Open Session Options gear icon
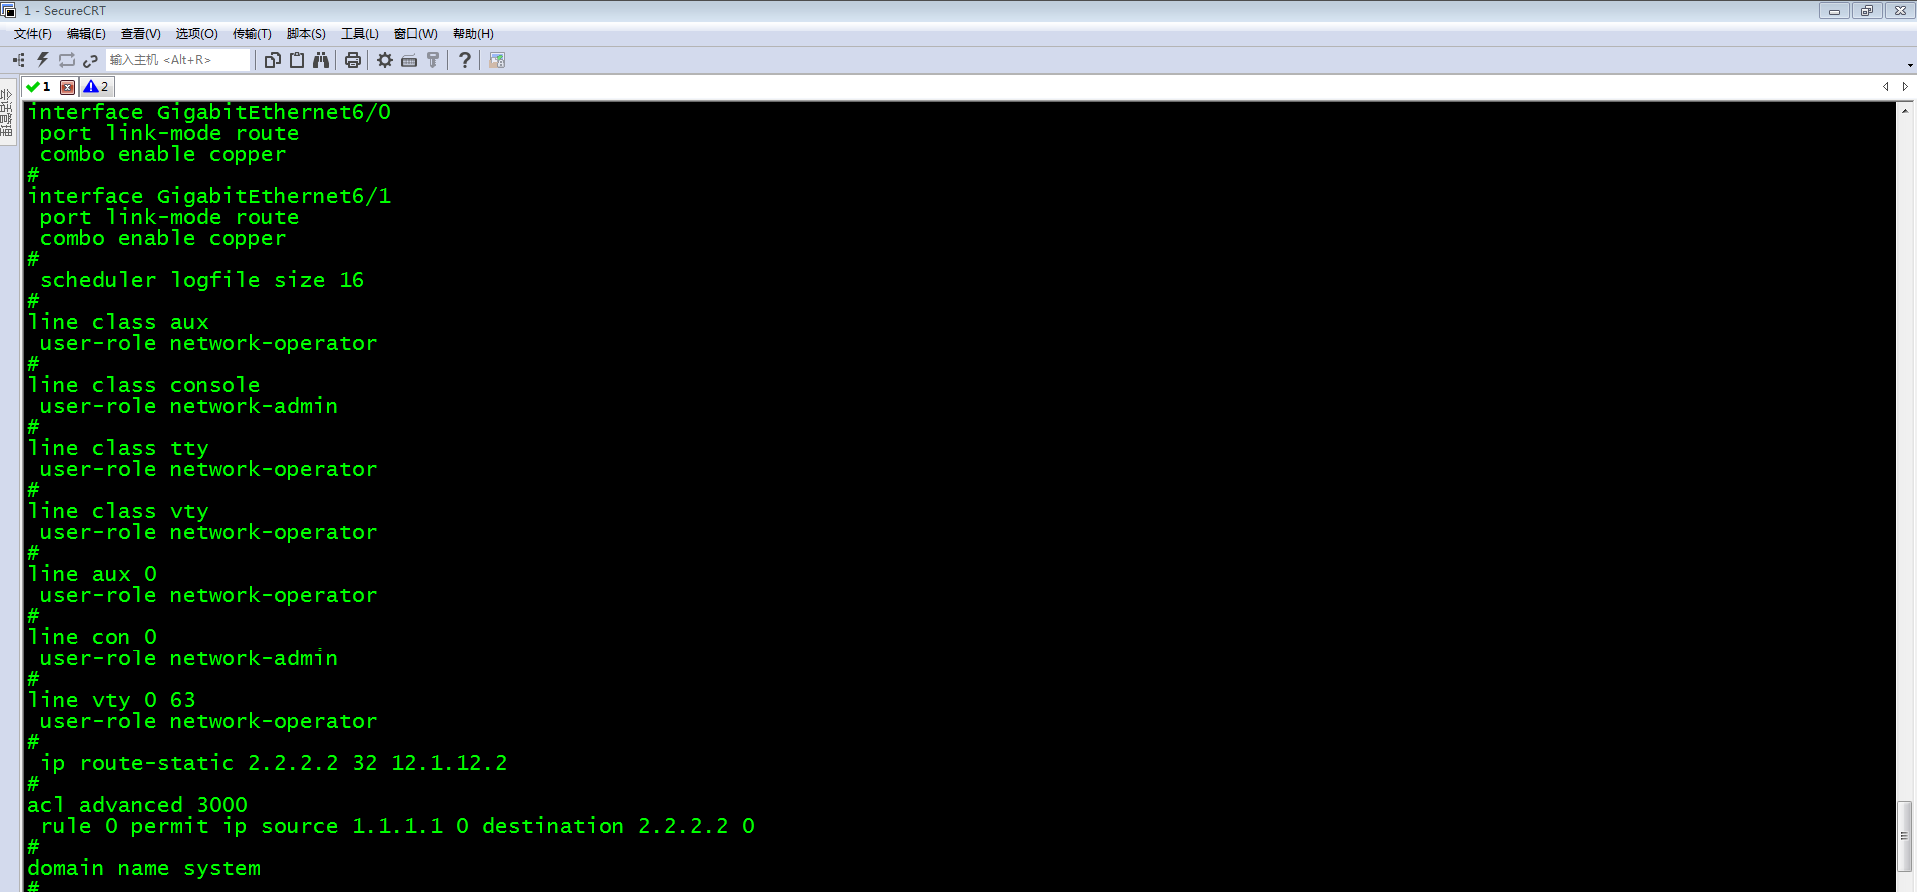 pyautogui.click(x=385, y=60)
